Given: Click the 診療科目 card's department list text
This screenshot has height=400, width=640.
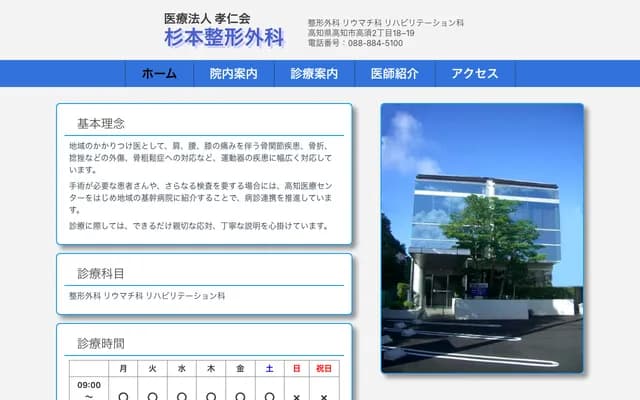Looking at the screenshot, I should tap(147, 296).
